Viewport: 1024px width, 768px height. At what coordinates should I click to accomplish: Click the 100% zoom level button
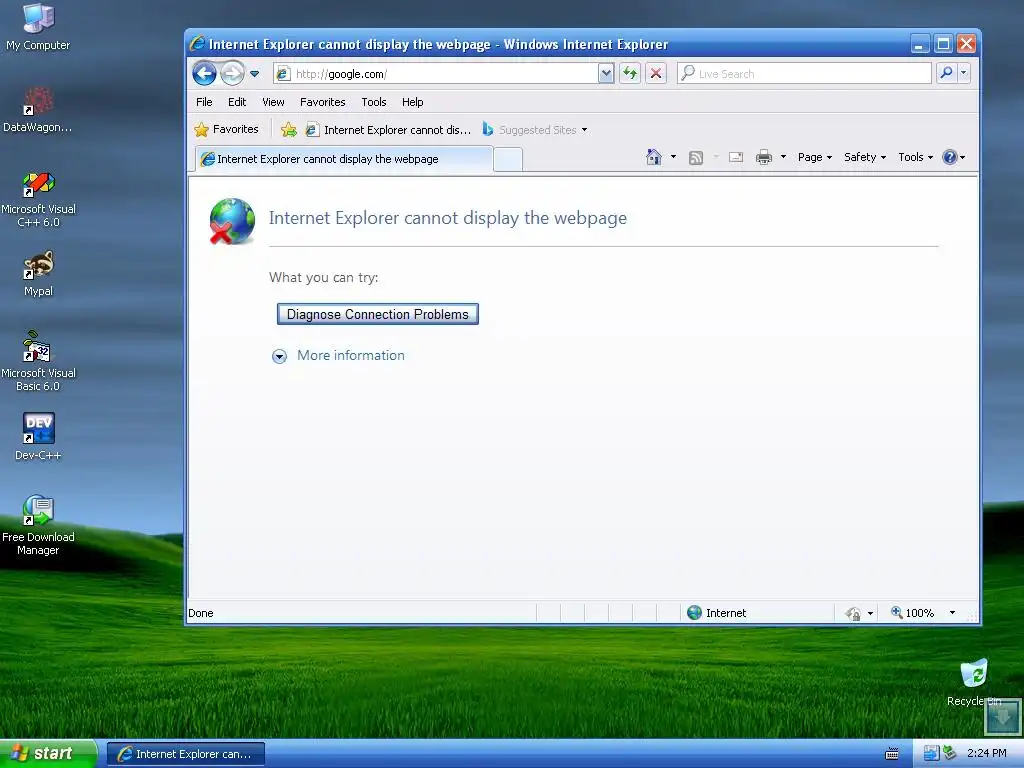[912, 613]
